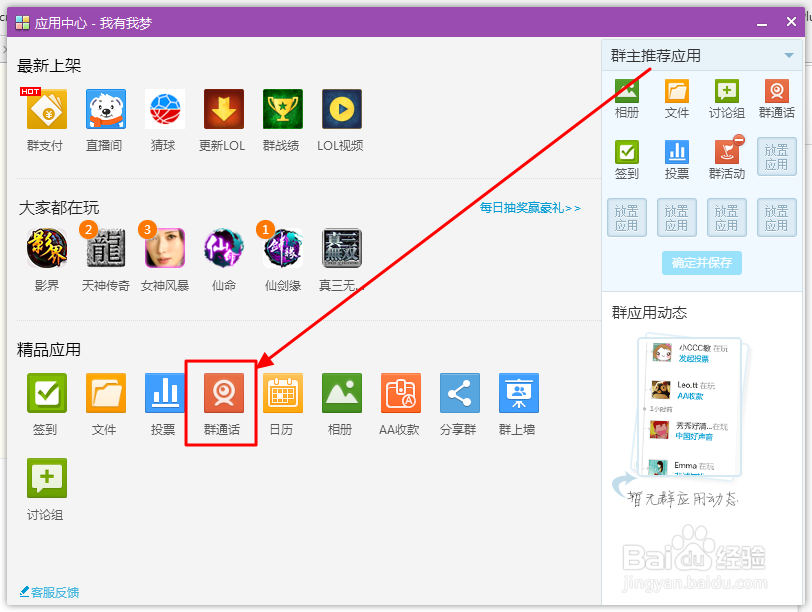
Task: Launch the 仙命 game
Action: pyautogui.click(x=224, y=248)
